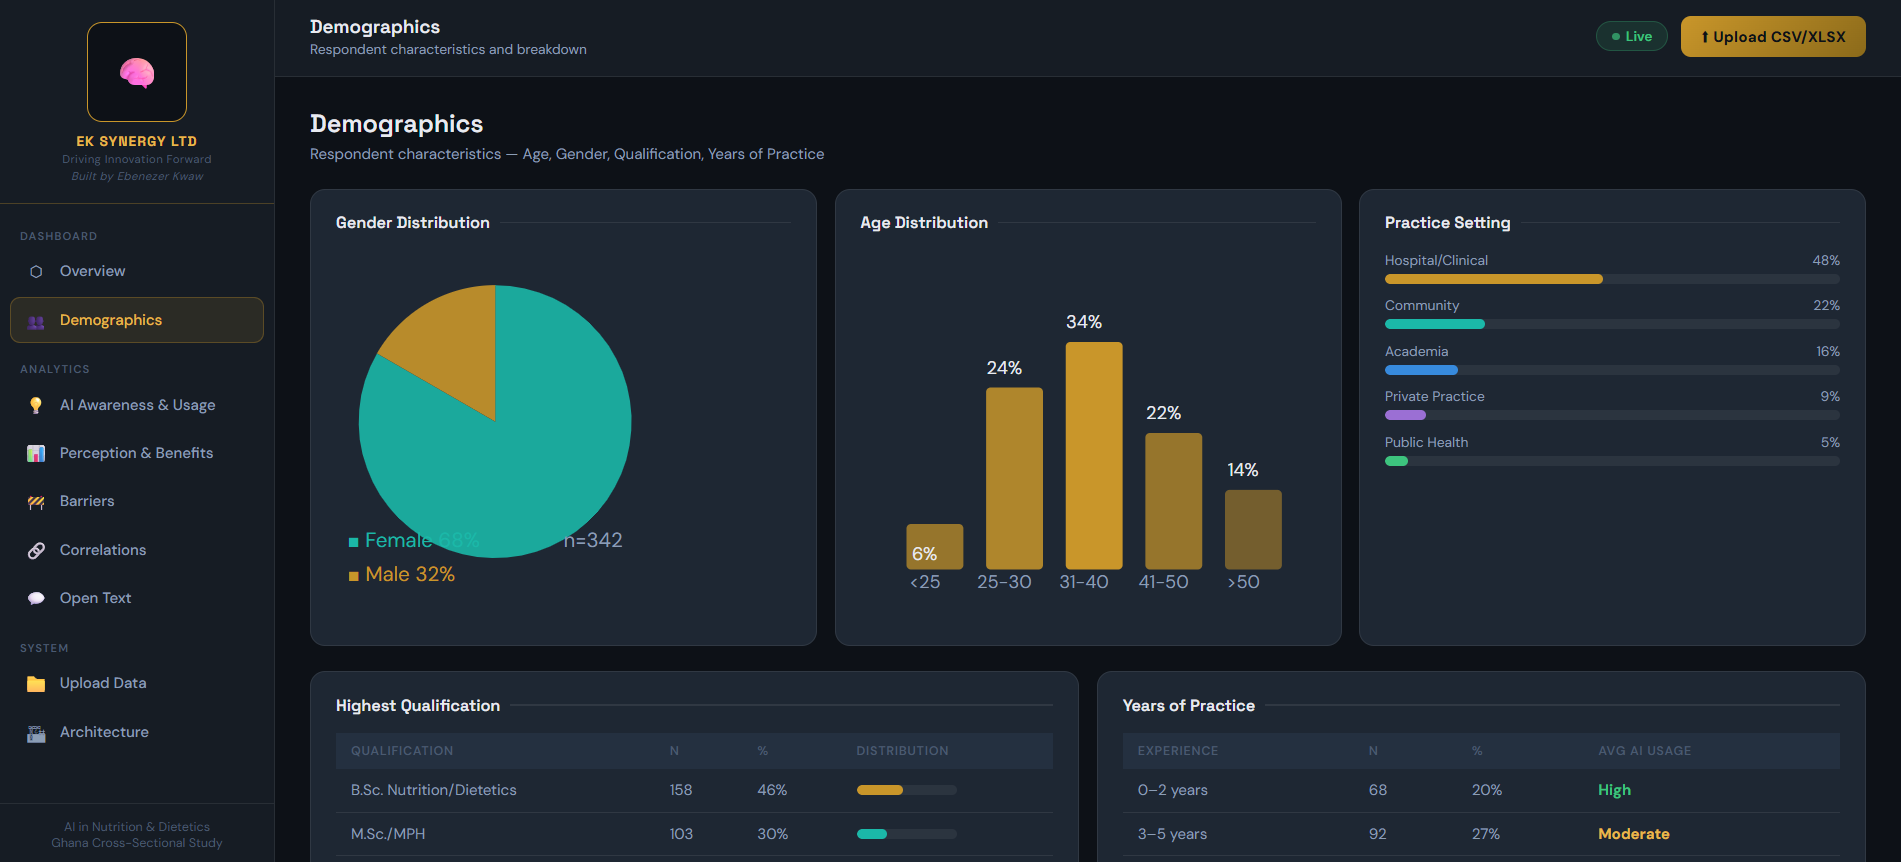Click the 0–2 years experience row

click(x=1481, y=790)
